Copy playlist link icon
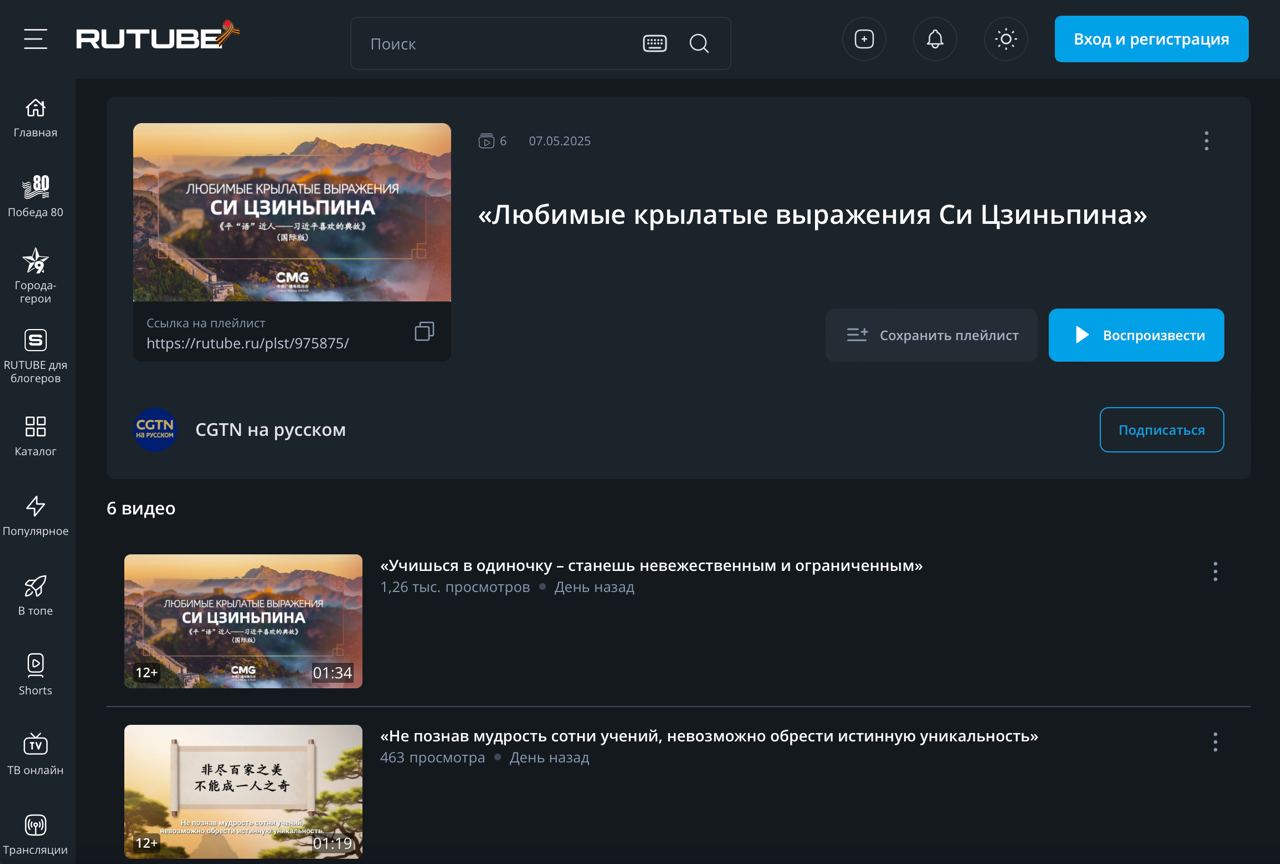This screenshot has height=864, width=1280. [x=424, y=332]
